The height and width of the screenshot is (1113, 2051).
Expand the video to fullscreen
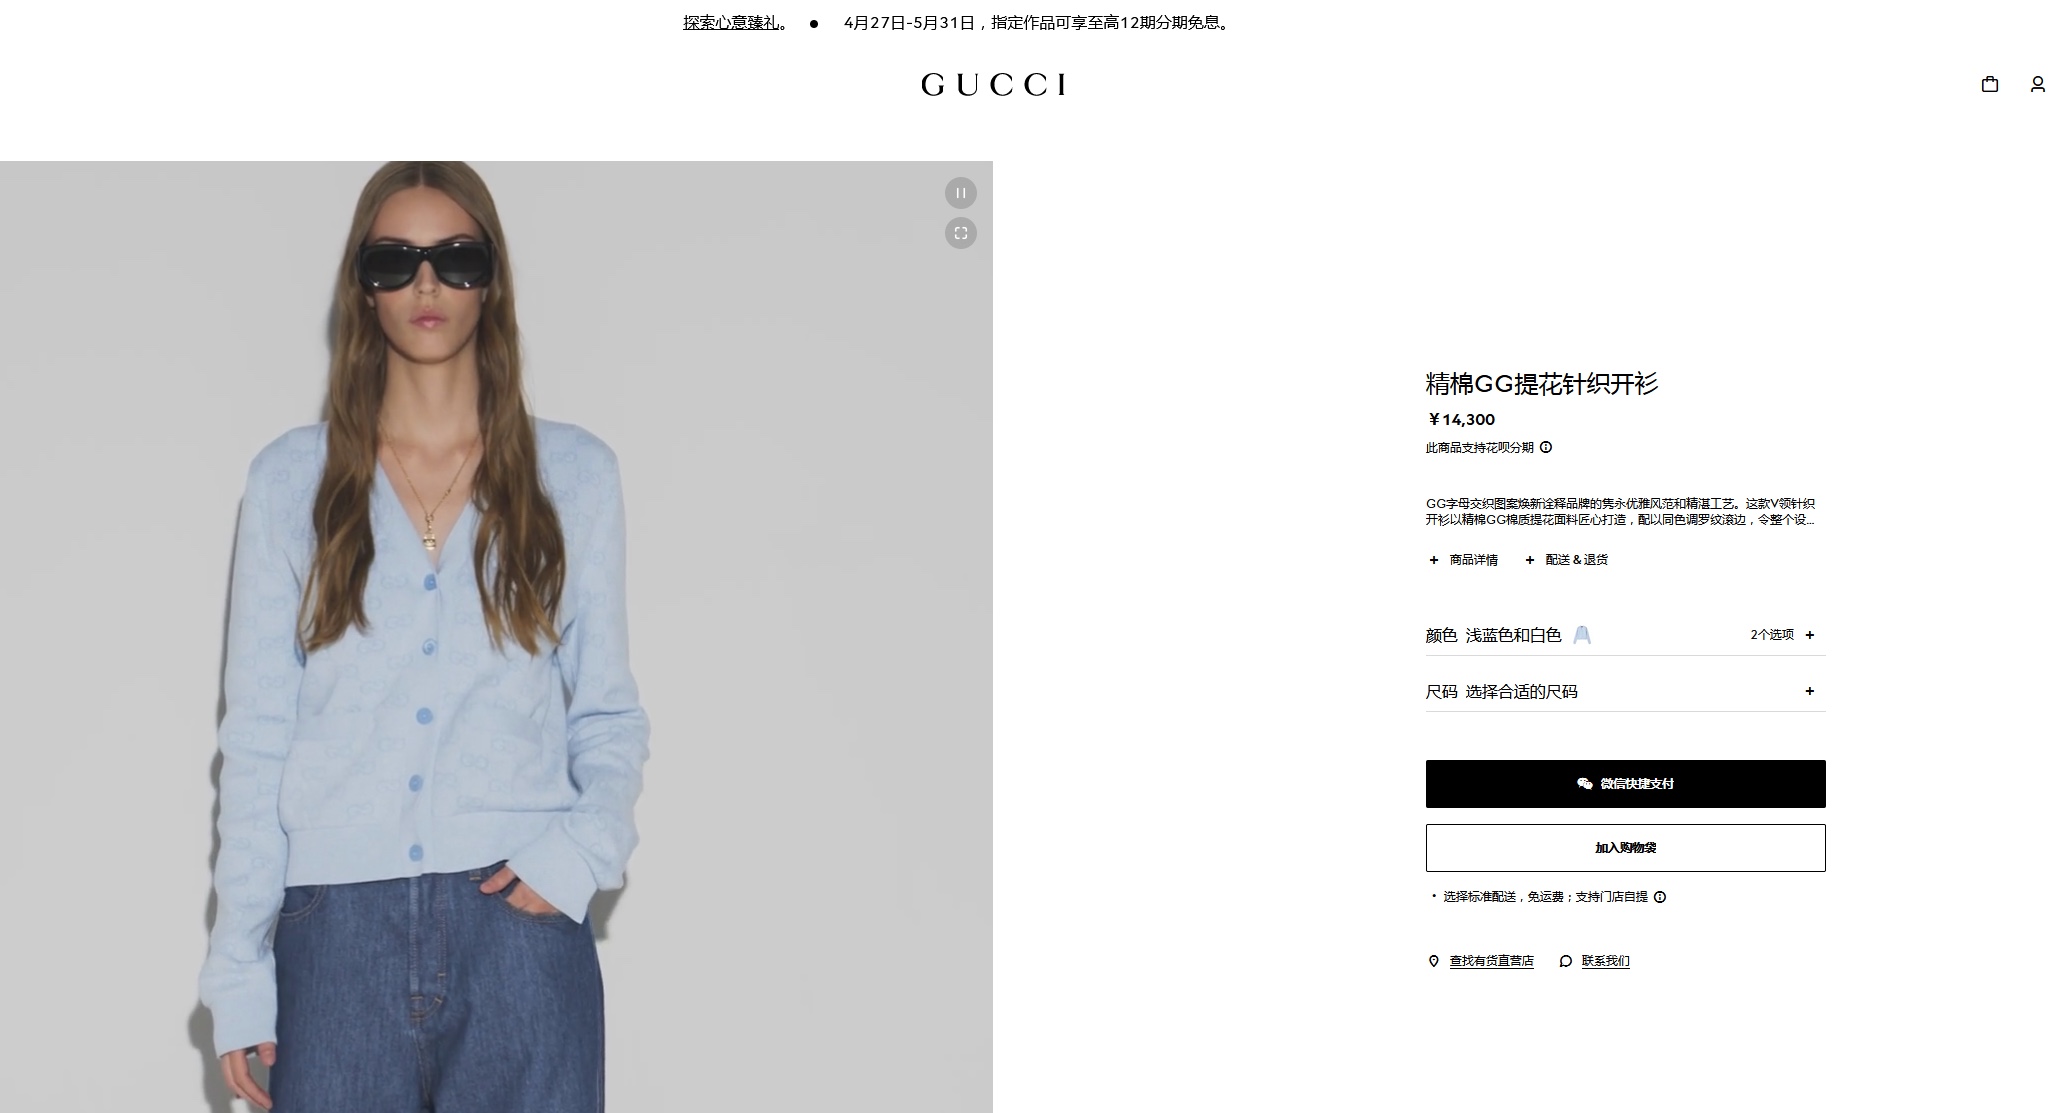pyautogui.click(x=960, y=233)
